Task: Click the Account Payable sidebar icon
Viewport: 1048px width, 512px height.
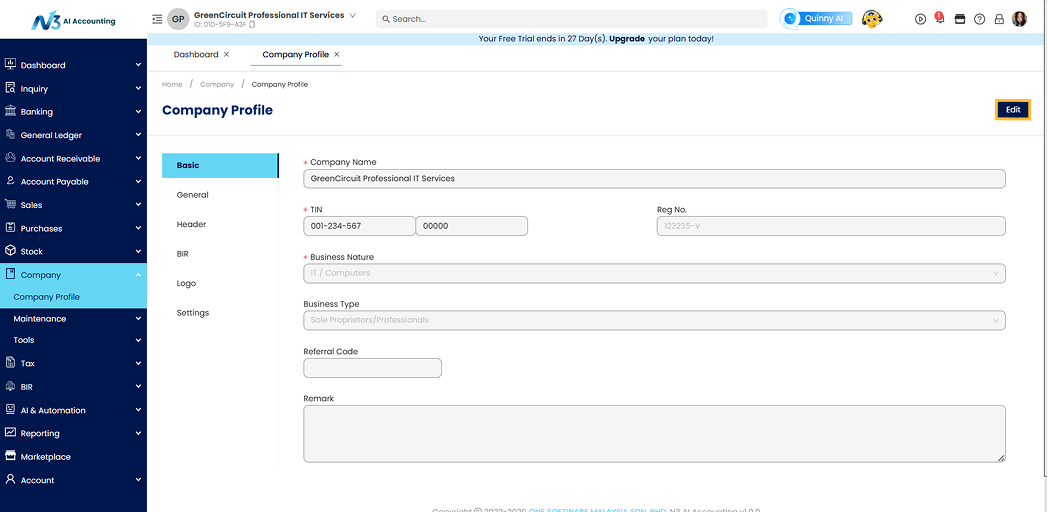Action: [10, 180]
